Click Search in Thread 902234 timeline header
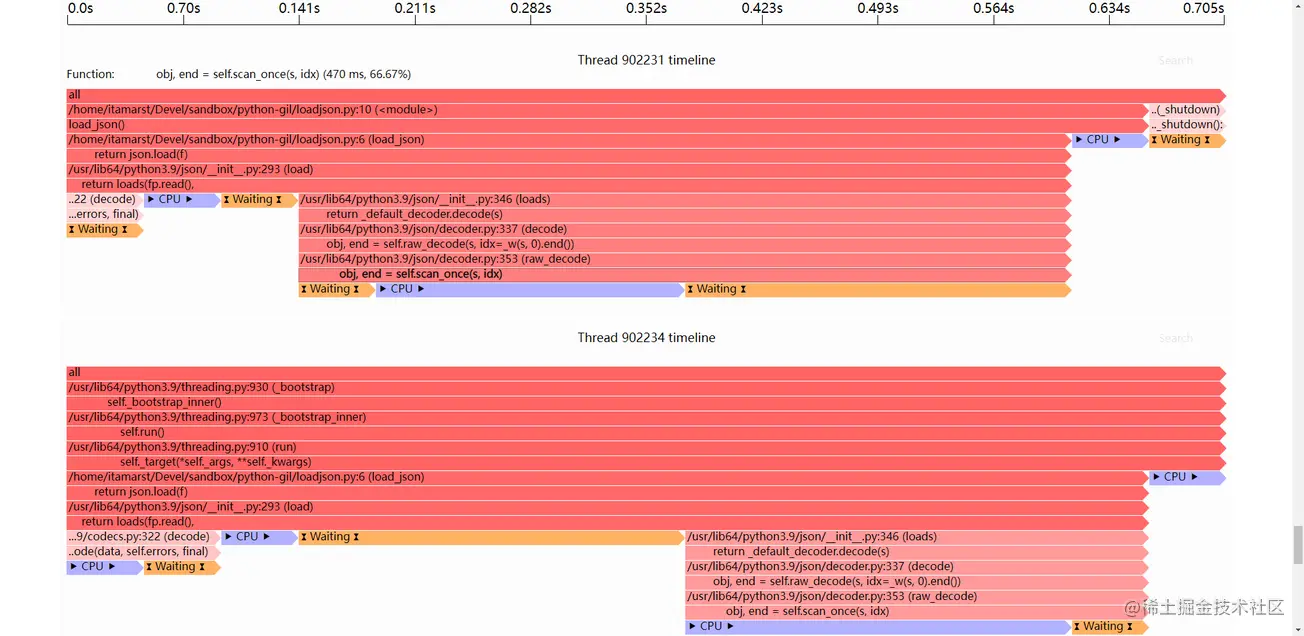 click(1175, 339)
